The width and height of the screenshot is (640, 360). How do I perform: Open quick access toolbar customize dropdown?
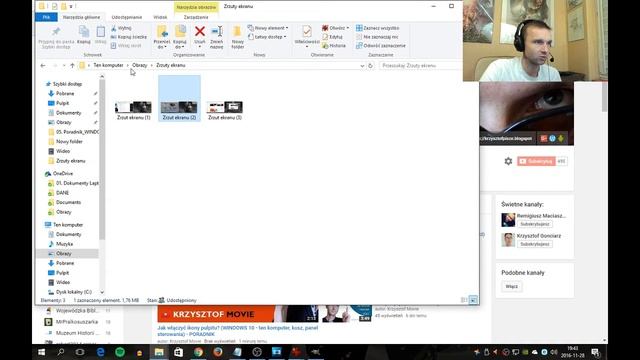(71, 7)
